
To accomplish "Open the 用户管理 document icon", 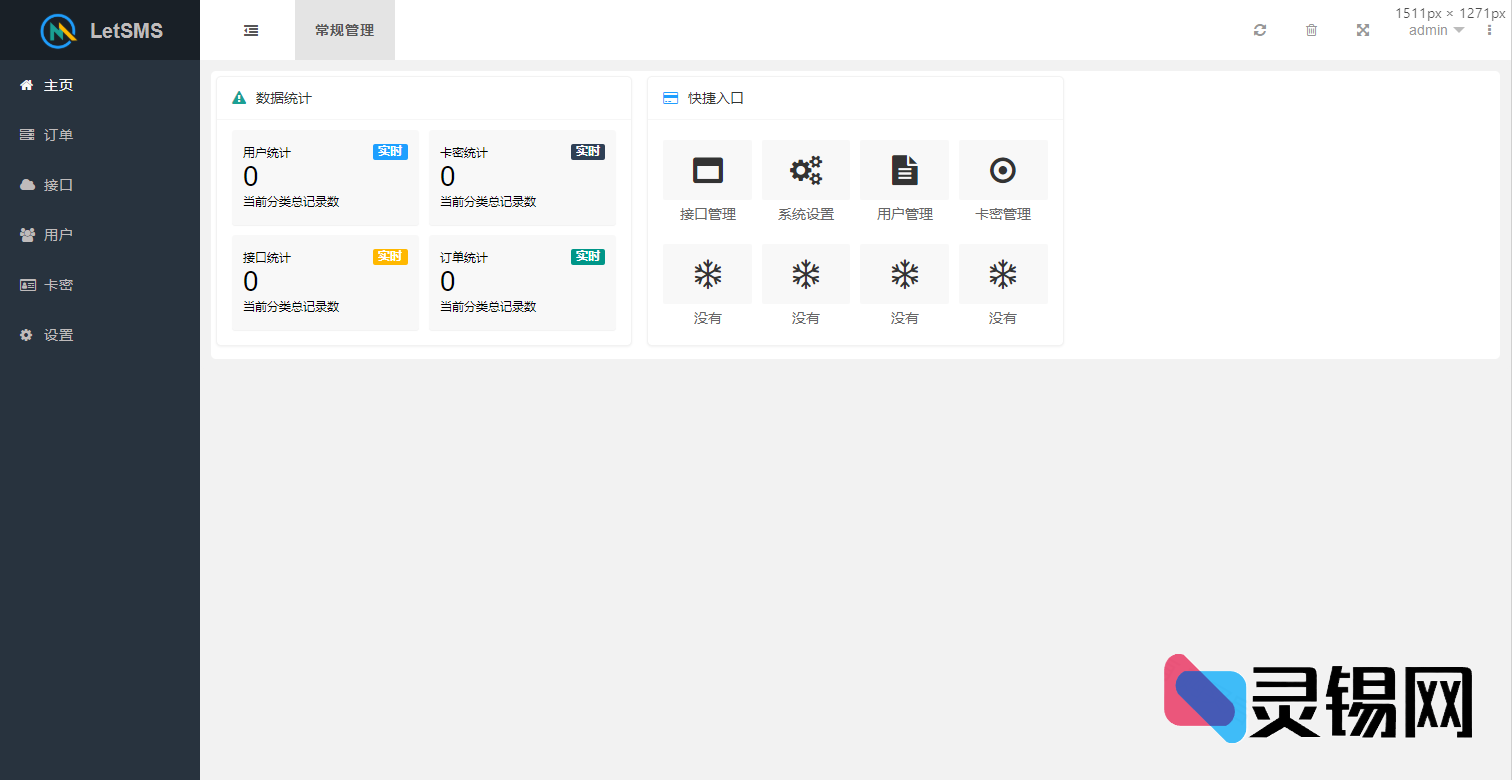I will click(x=904, y=171).
